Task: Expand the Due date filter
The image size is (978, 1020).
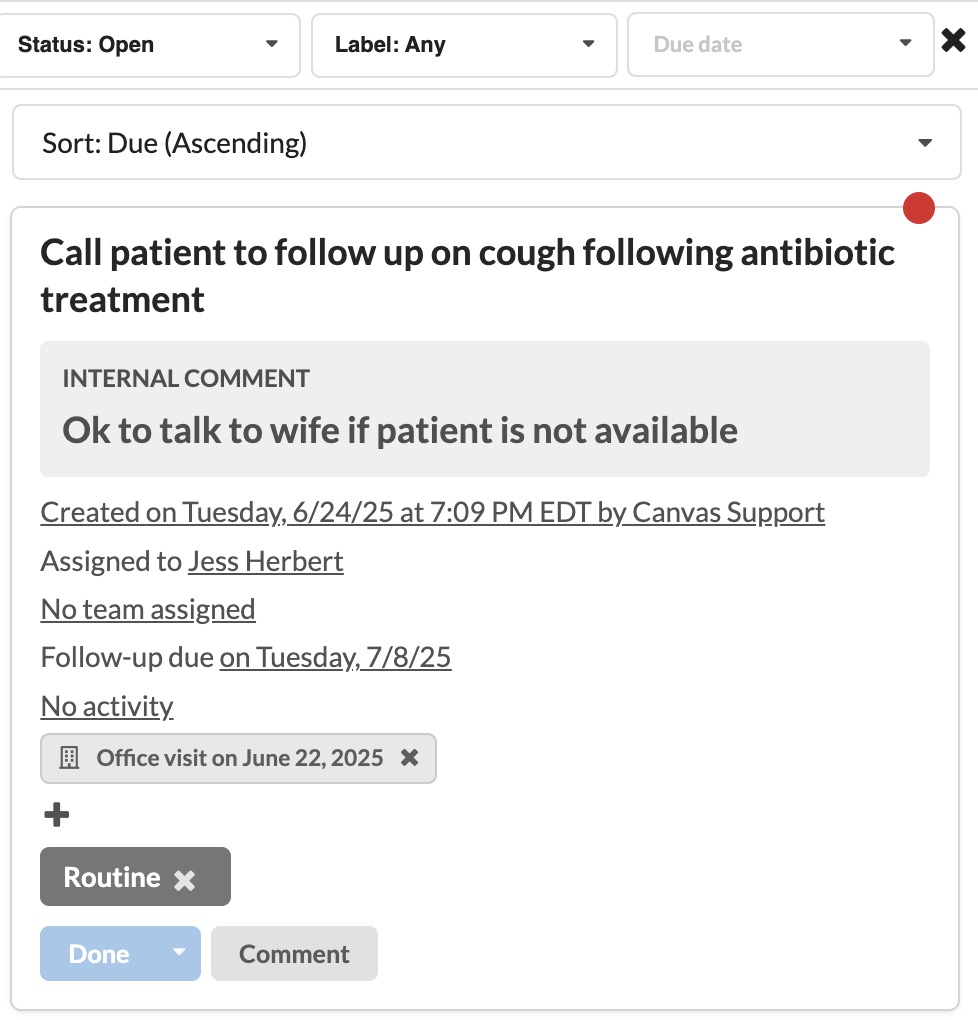Action: click(x=780, y=45)
